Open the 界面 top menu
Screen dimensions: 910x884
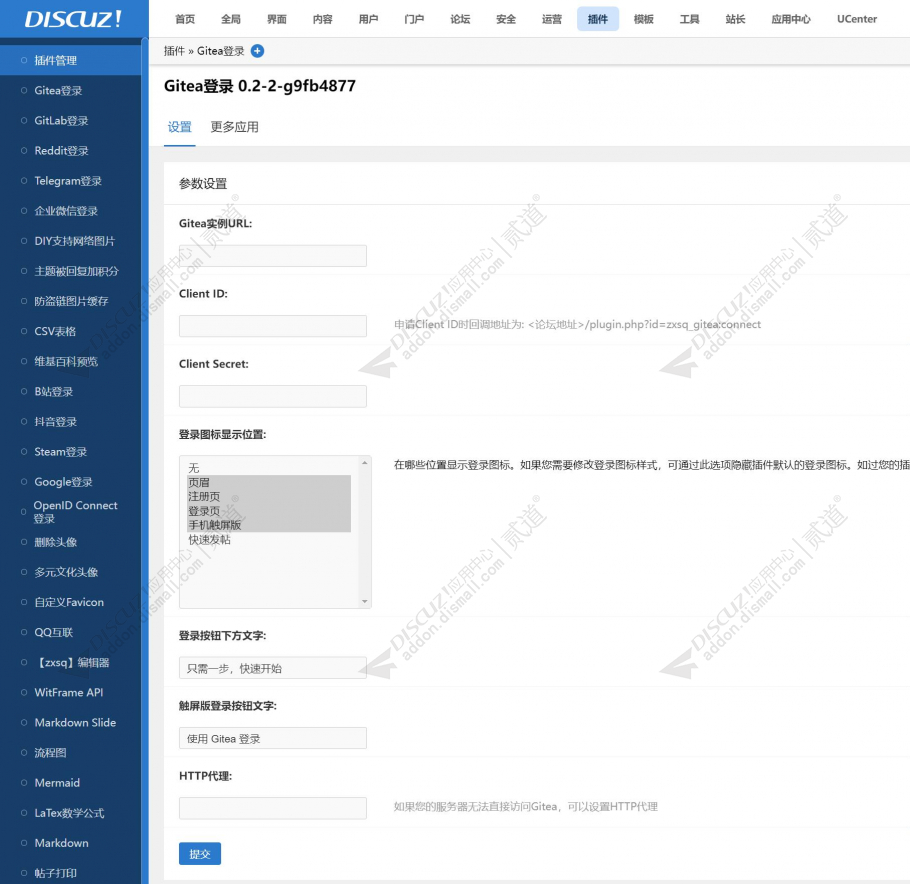pos(277,19)
